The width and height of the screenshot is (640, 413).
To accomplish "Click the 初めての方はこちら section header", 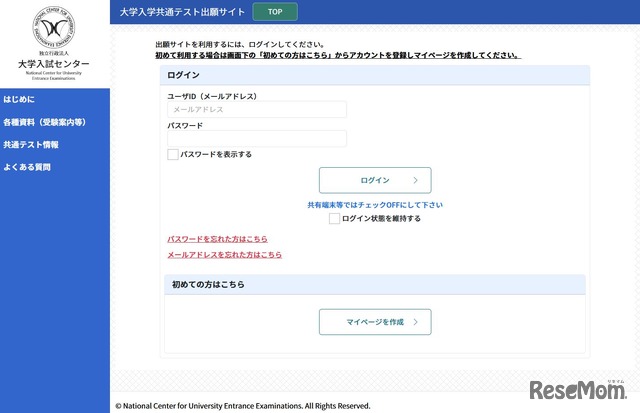I will [x=375, y=284].
